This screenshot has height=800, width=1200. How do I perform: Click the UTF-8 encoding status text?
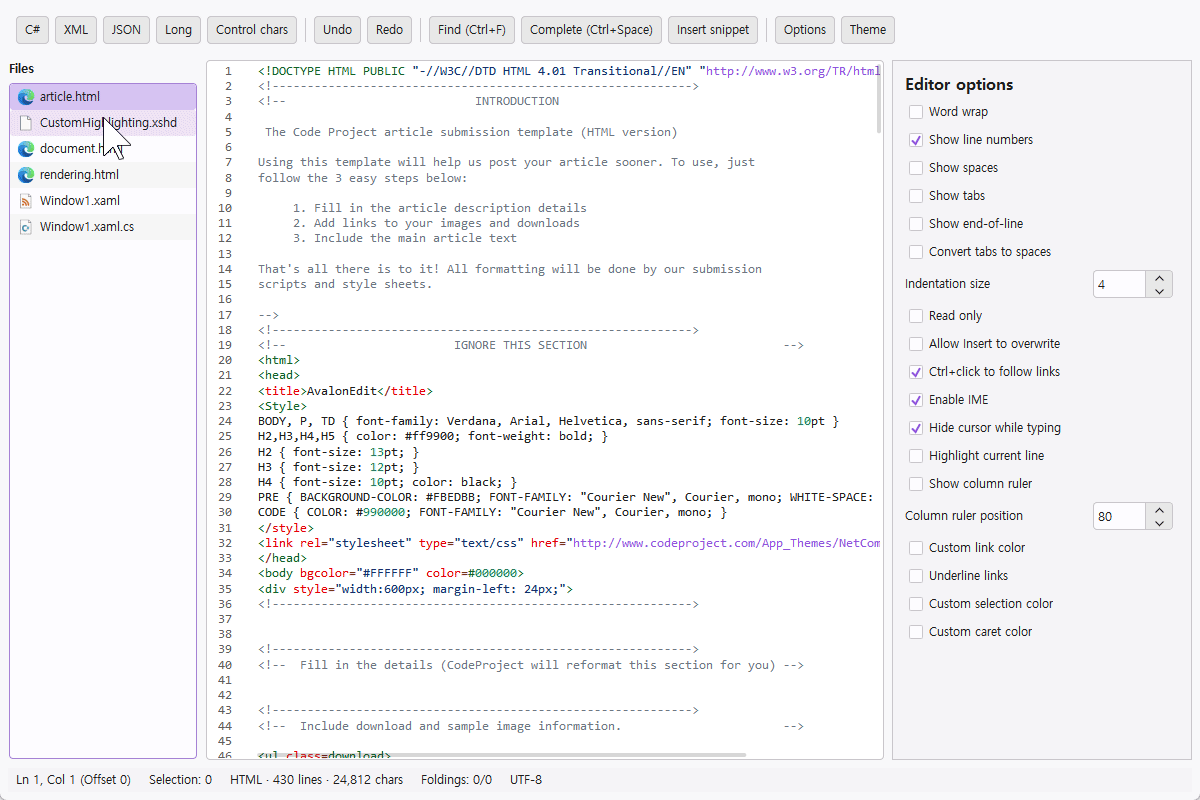(526, 780)
